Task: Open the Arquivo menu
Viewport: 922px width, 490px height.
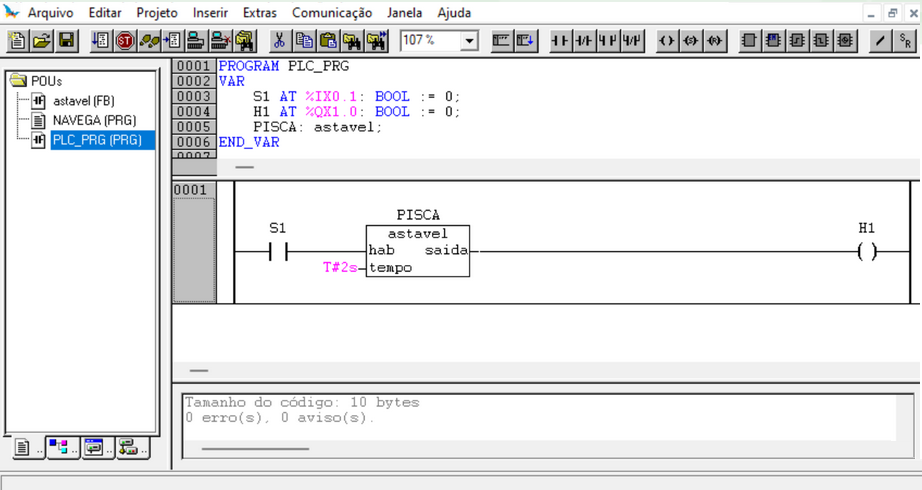Action: (x=50, y=12)
